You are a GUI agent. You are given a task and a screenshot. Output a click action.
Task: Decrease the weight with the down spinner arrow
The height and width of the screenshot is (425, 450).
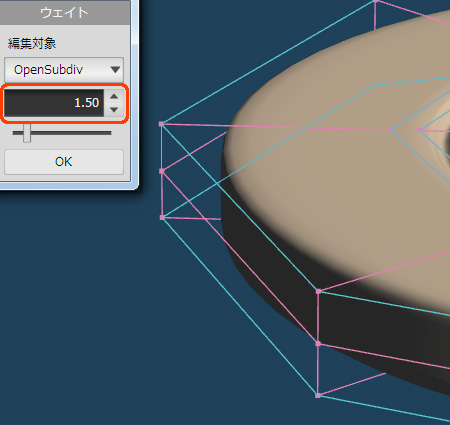coord(114,110)
